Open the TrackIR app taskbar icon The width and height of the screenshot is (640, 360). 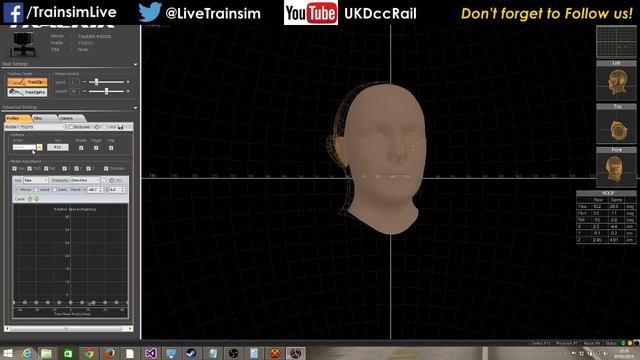point(295,353)
